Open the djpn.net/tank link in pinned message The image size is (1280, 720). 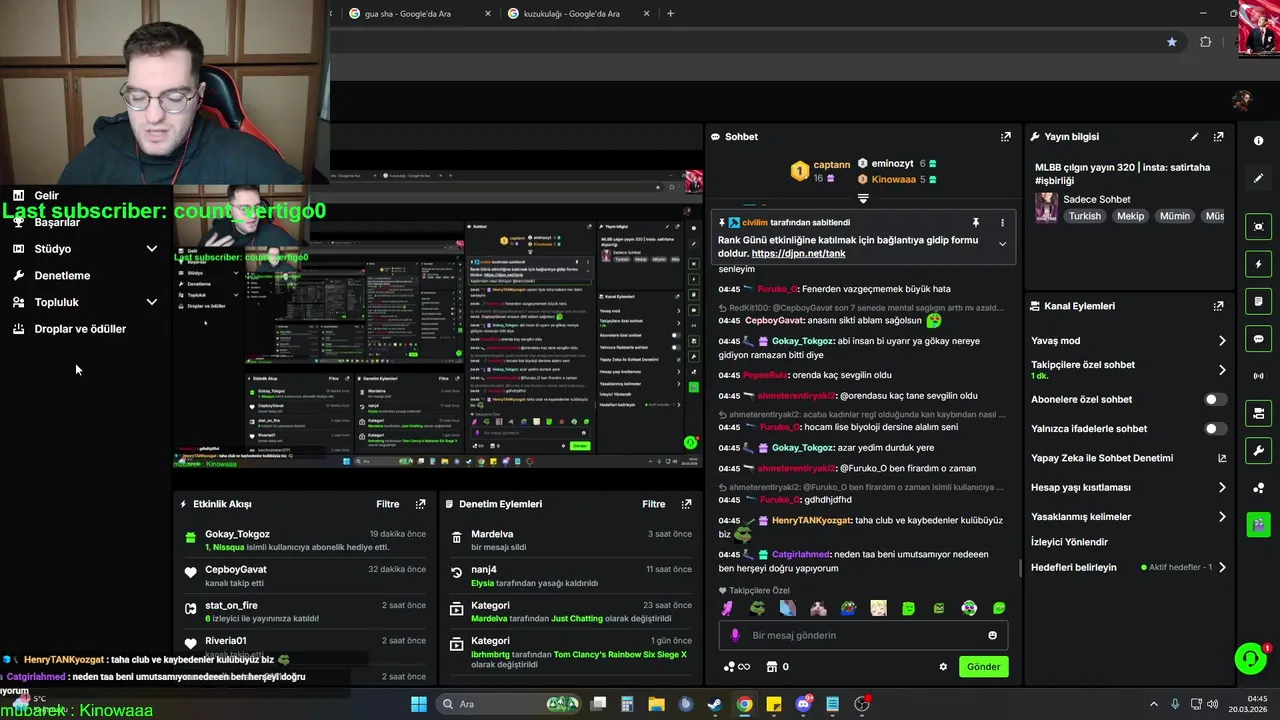[798, 254]
